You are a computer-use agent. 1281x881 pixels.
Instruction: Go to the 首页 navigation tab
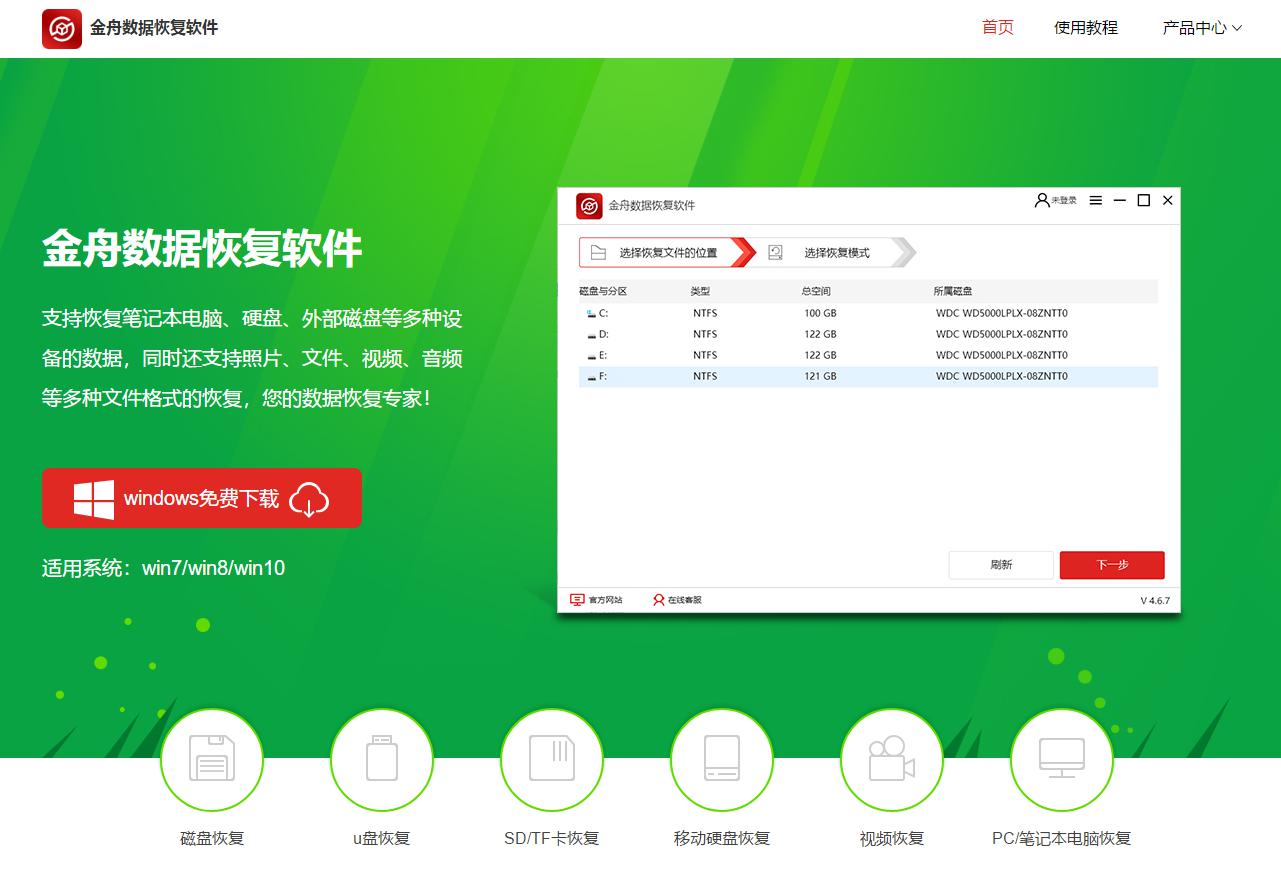pyautogui.click(x=997, y=28)
